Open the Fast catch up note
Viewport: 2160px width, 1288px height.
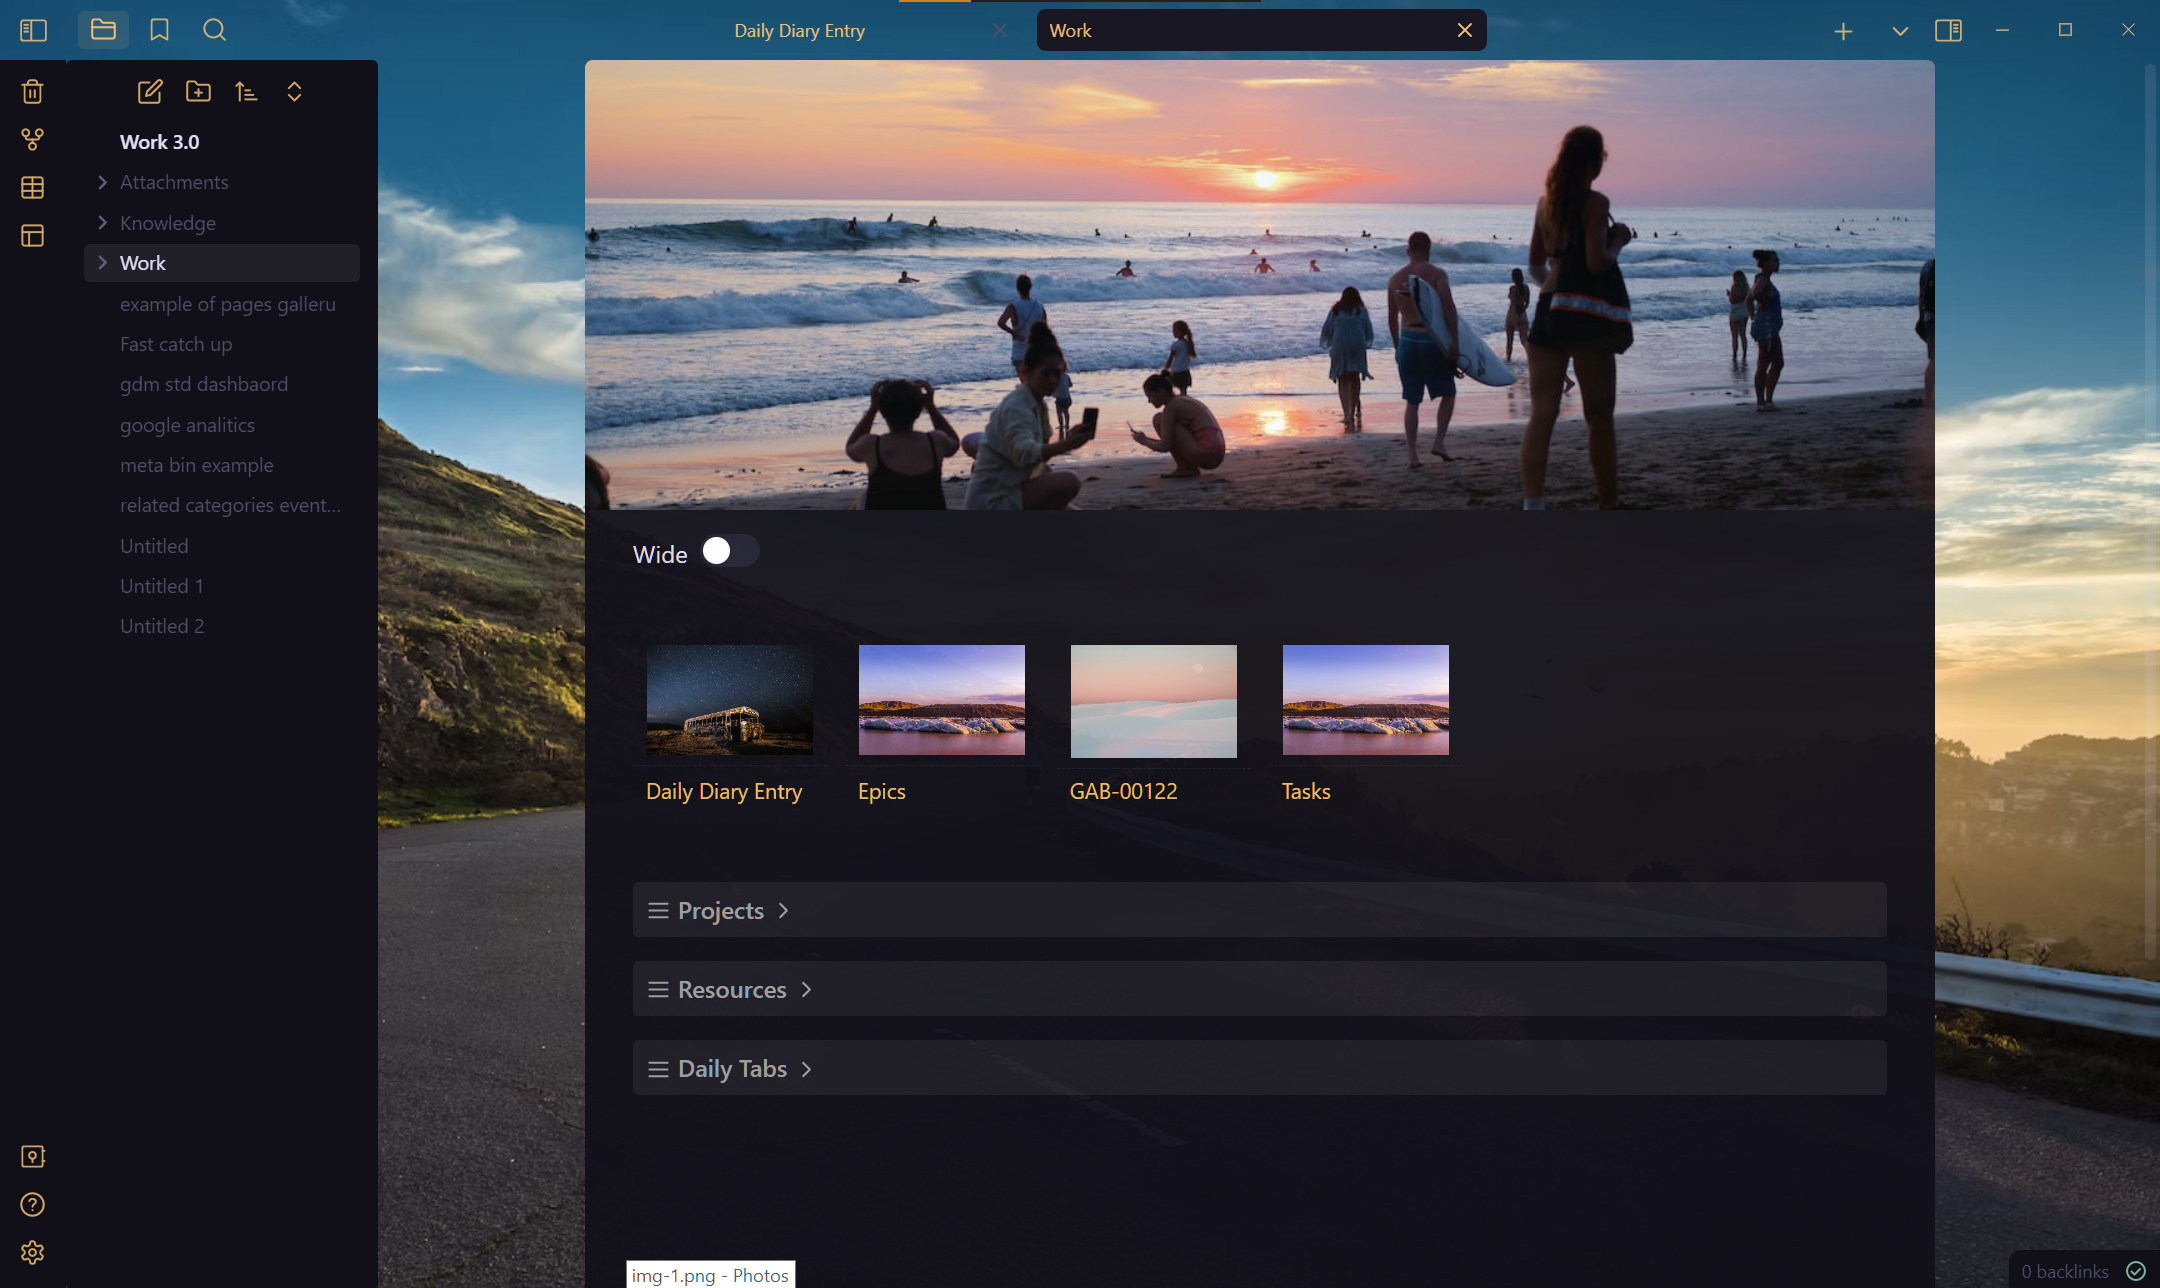176,344
